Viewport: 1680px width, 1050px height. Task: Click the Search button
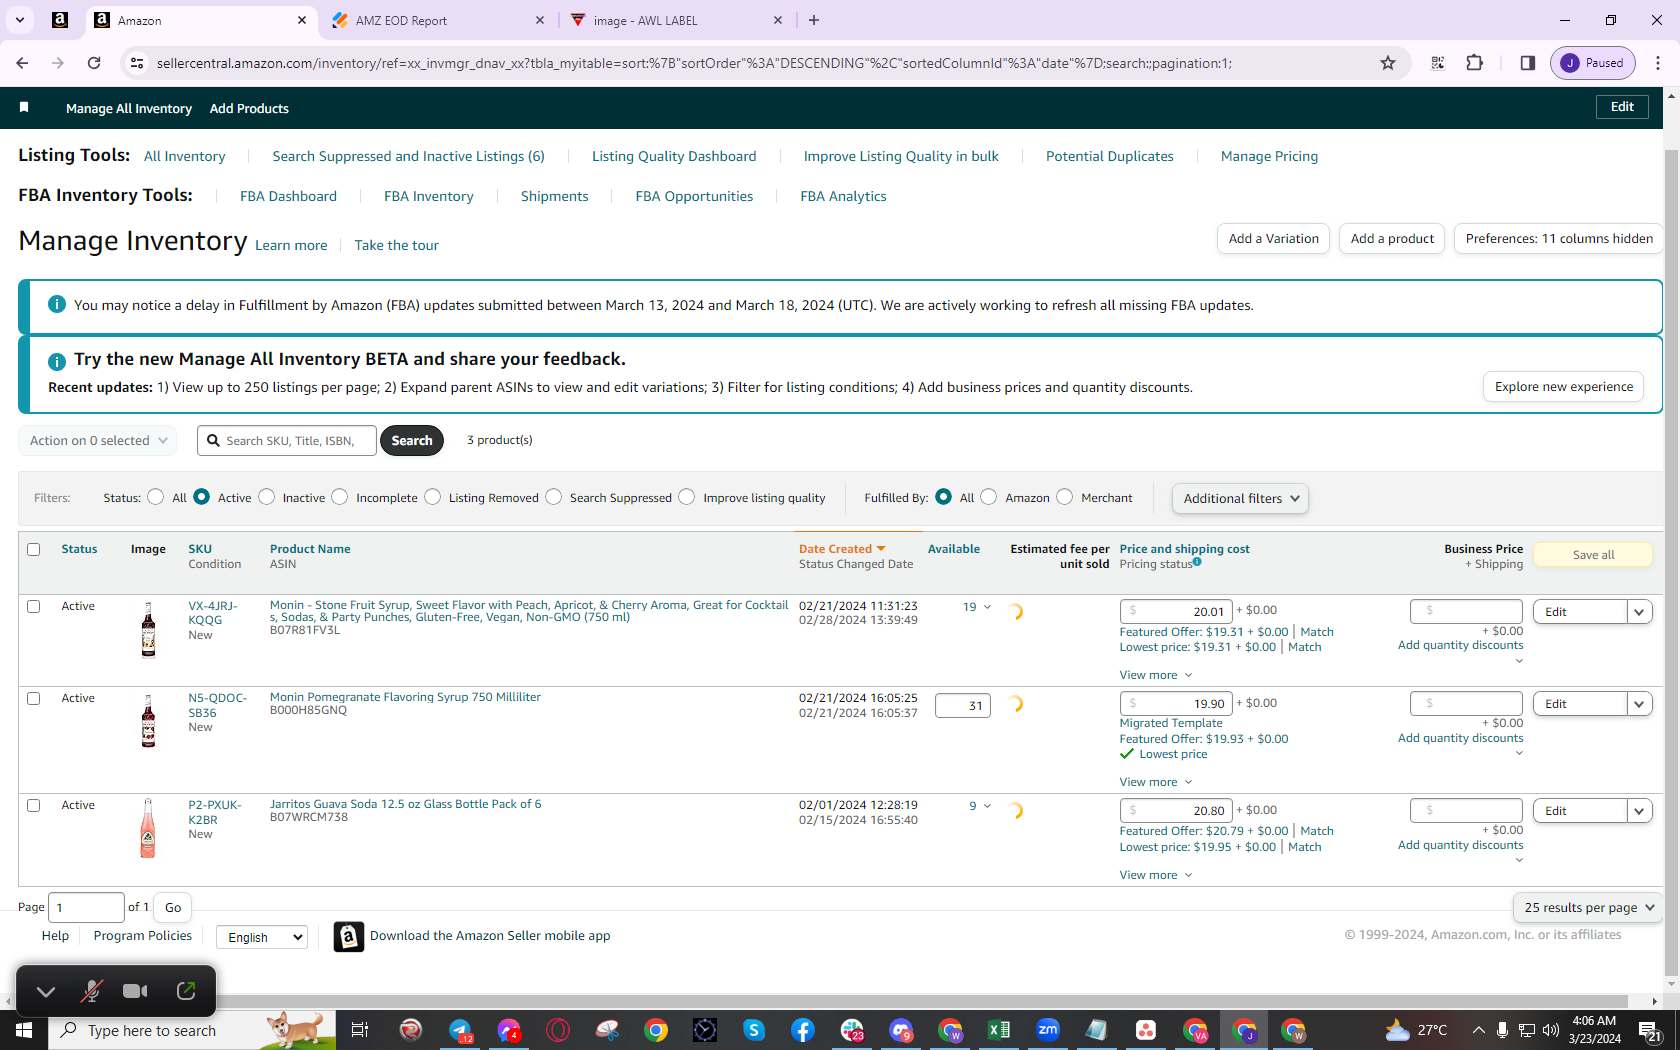(412, 440)
